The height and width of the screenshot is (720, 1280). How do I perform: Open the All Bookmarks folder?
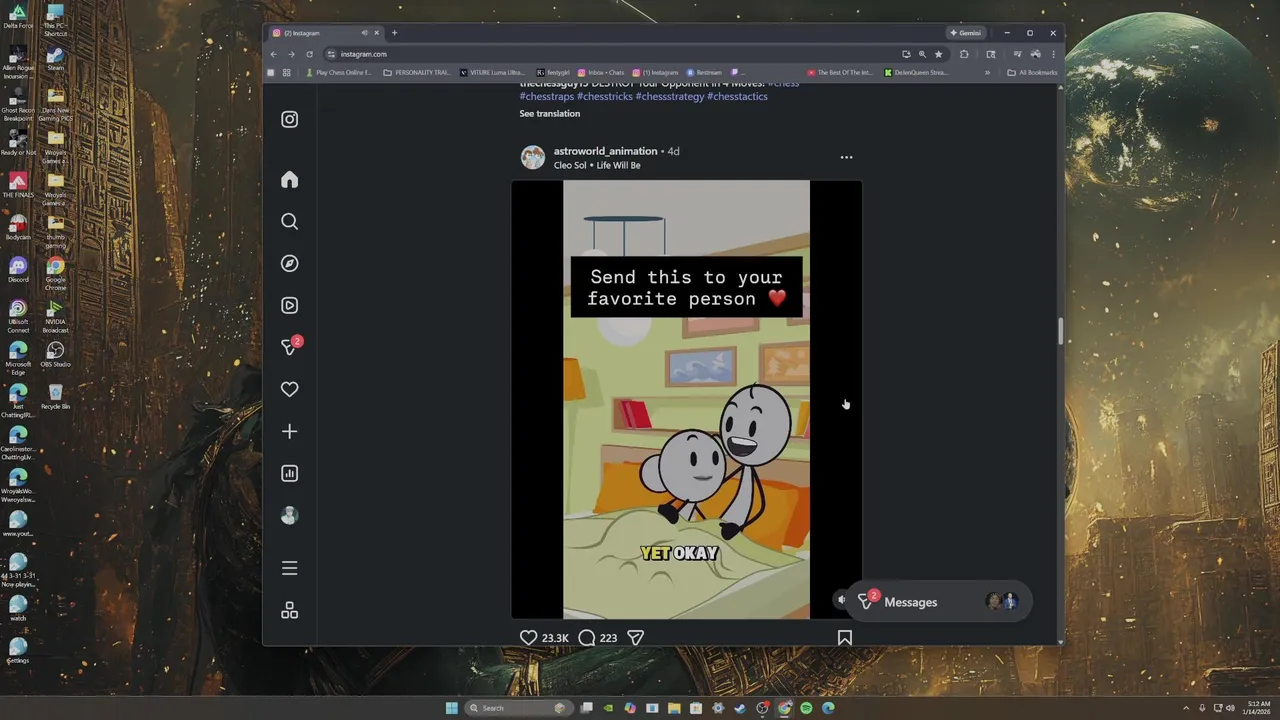coord(1032,72)
